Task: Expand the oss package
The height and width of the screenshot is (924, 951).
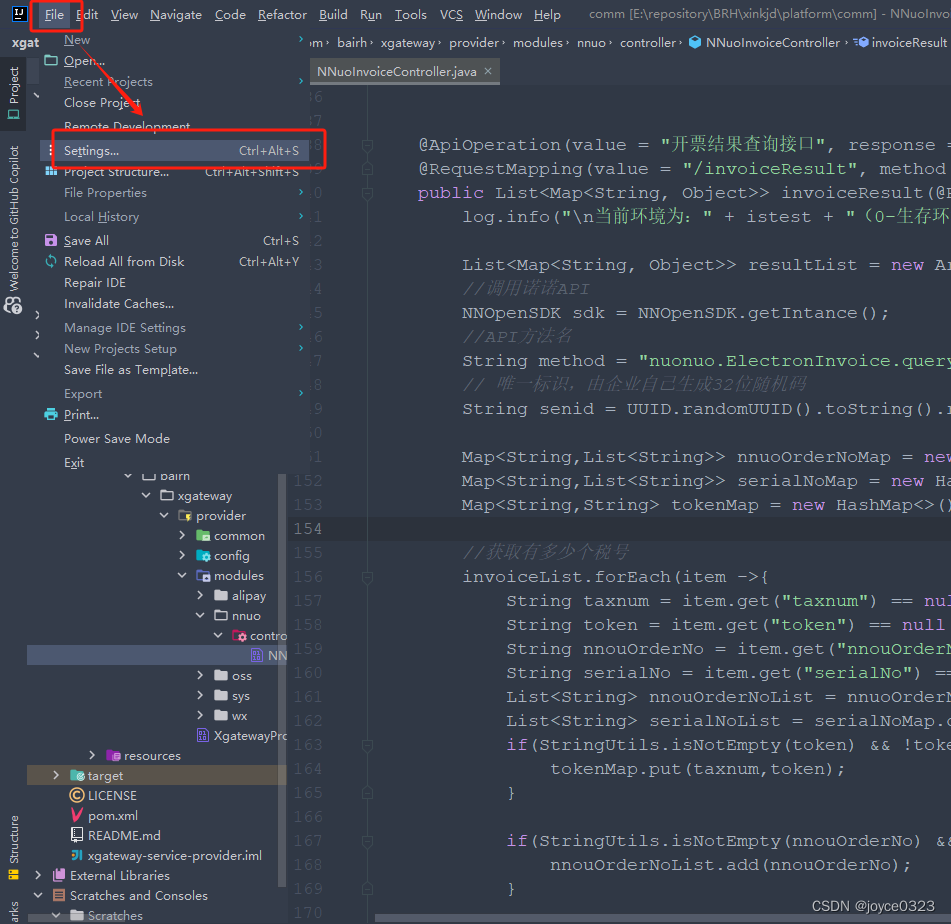Action: [x=200, y=675]
